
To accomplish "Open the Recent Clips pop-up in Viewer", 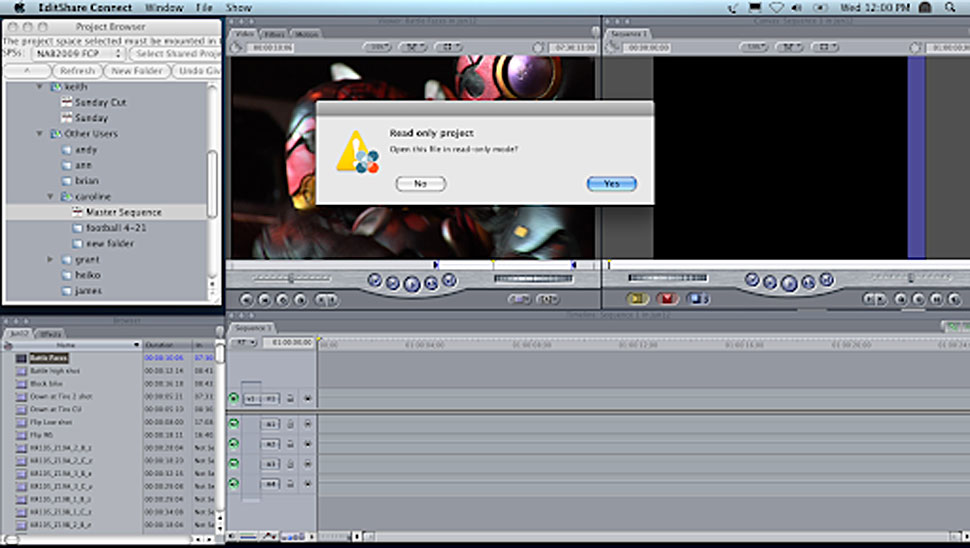I will coord(519,299).
